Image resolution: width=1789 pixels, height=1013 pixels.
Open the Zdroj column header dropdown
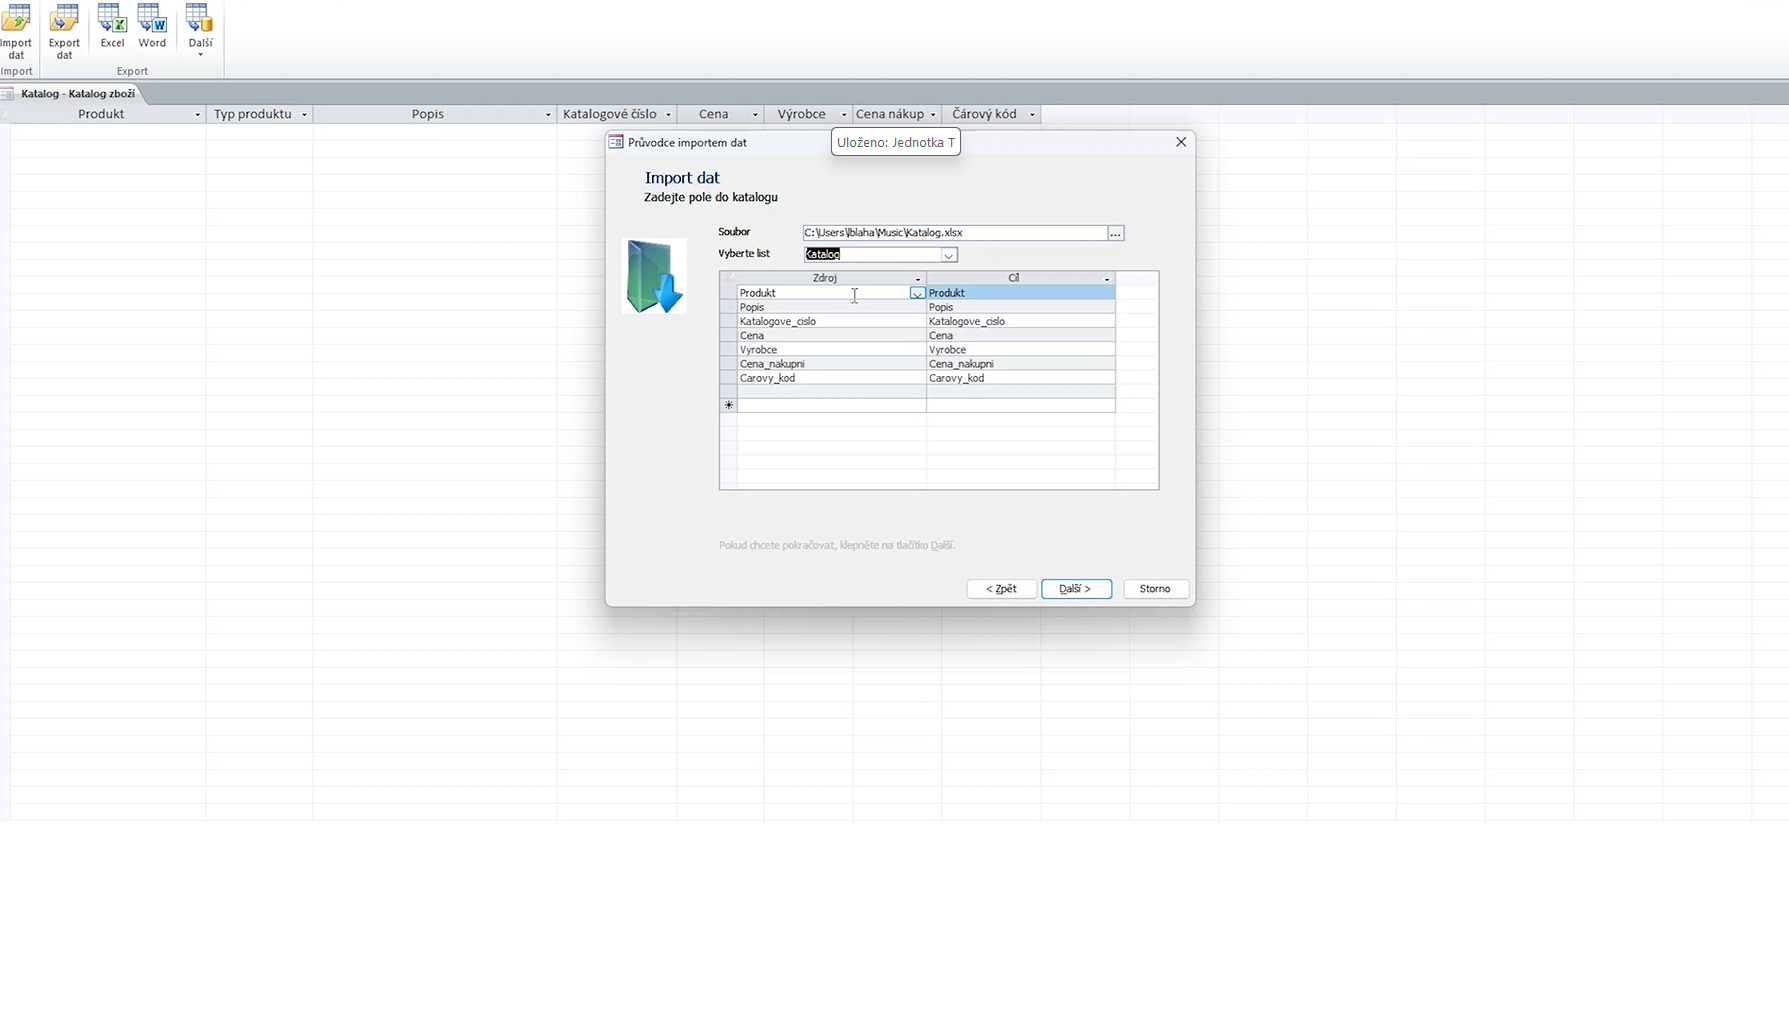coord(917,279)
